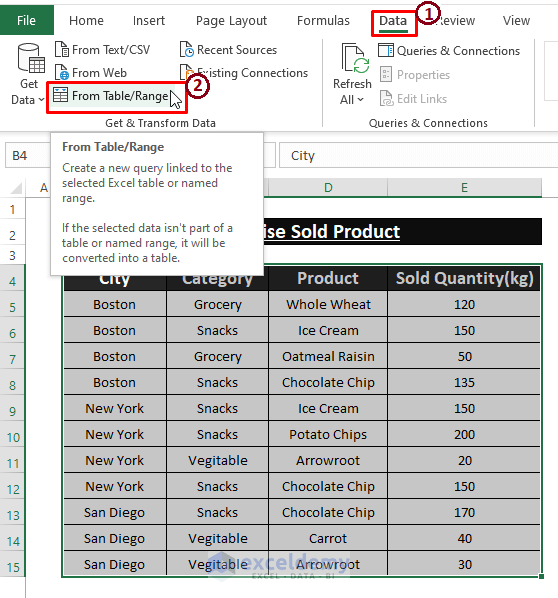Click Grocery cell in row 7
Viewport: 558px width, 598px height.
[217, 356]
